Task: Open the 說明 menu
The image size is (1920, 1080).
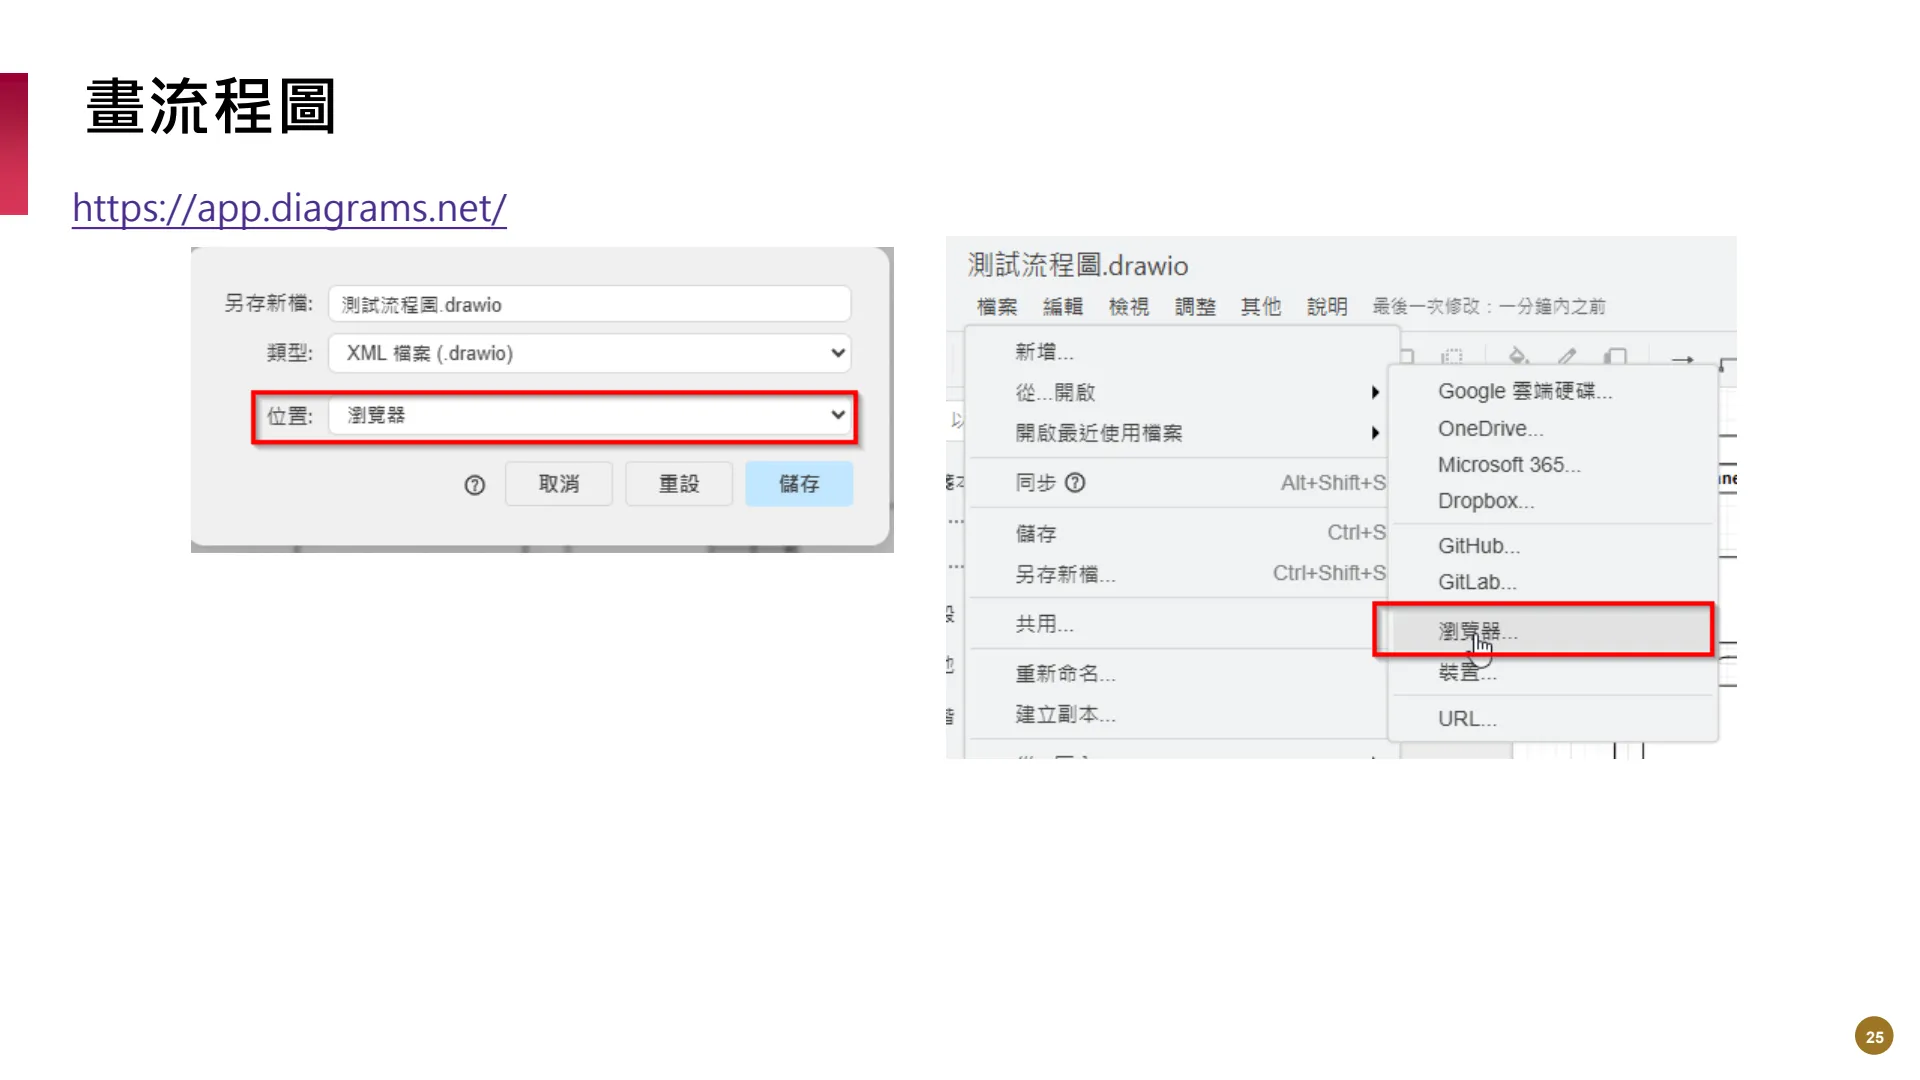Action: 1327,307
